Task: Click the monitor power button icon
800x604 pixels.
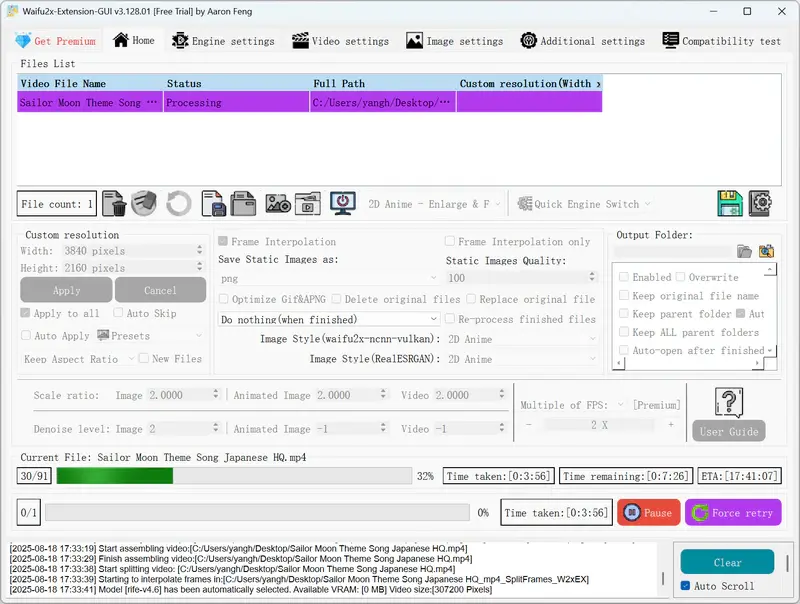Action: (x=343, y=204)
